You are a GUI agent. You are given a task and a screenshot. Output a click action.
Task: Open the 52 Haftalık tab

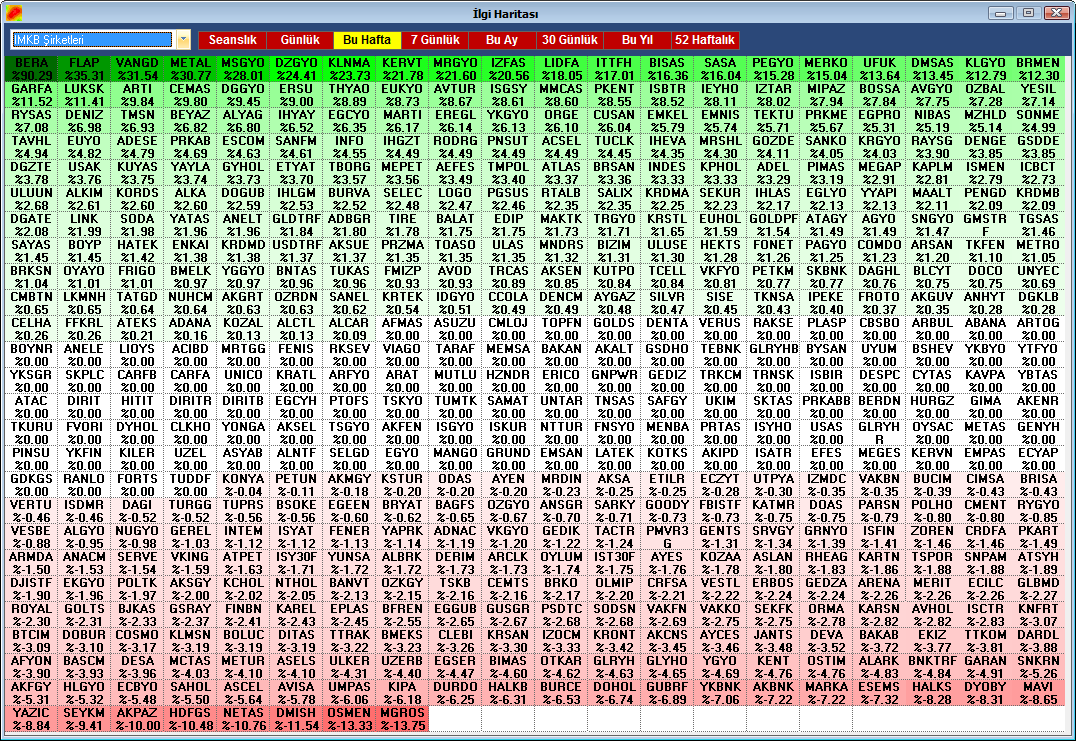point(705,40)
